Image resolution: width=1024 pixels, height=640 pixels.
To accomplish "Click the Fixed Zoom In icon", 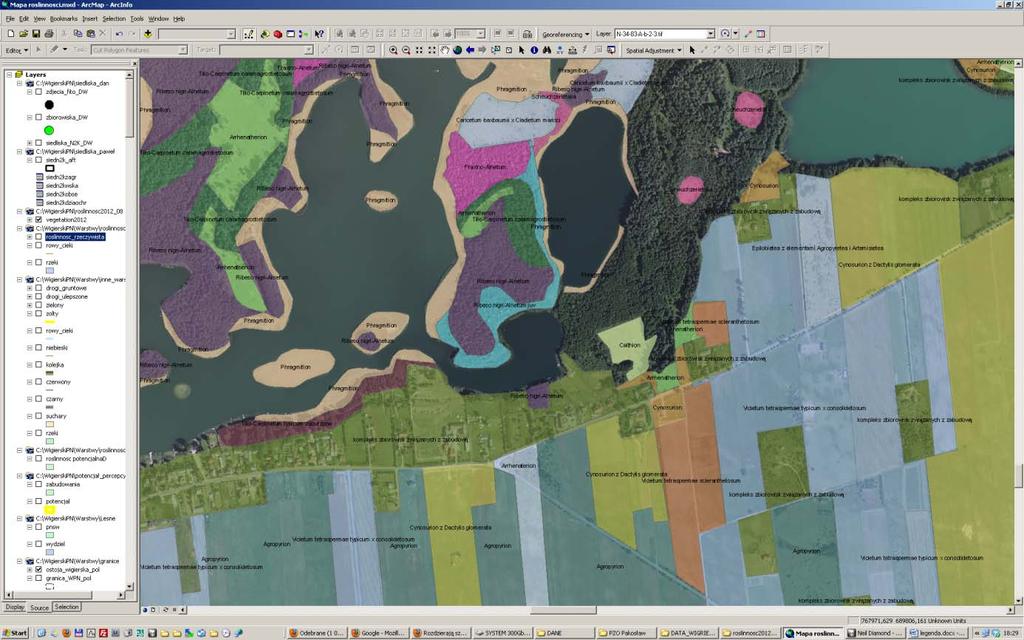I will tap(419, 50).
